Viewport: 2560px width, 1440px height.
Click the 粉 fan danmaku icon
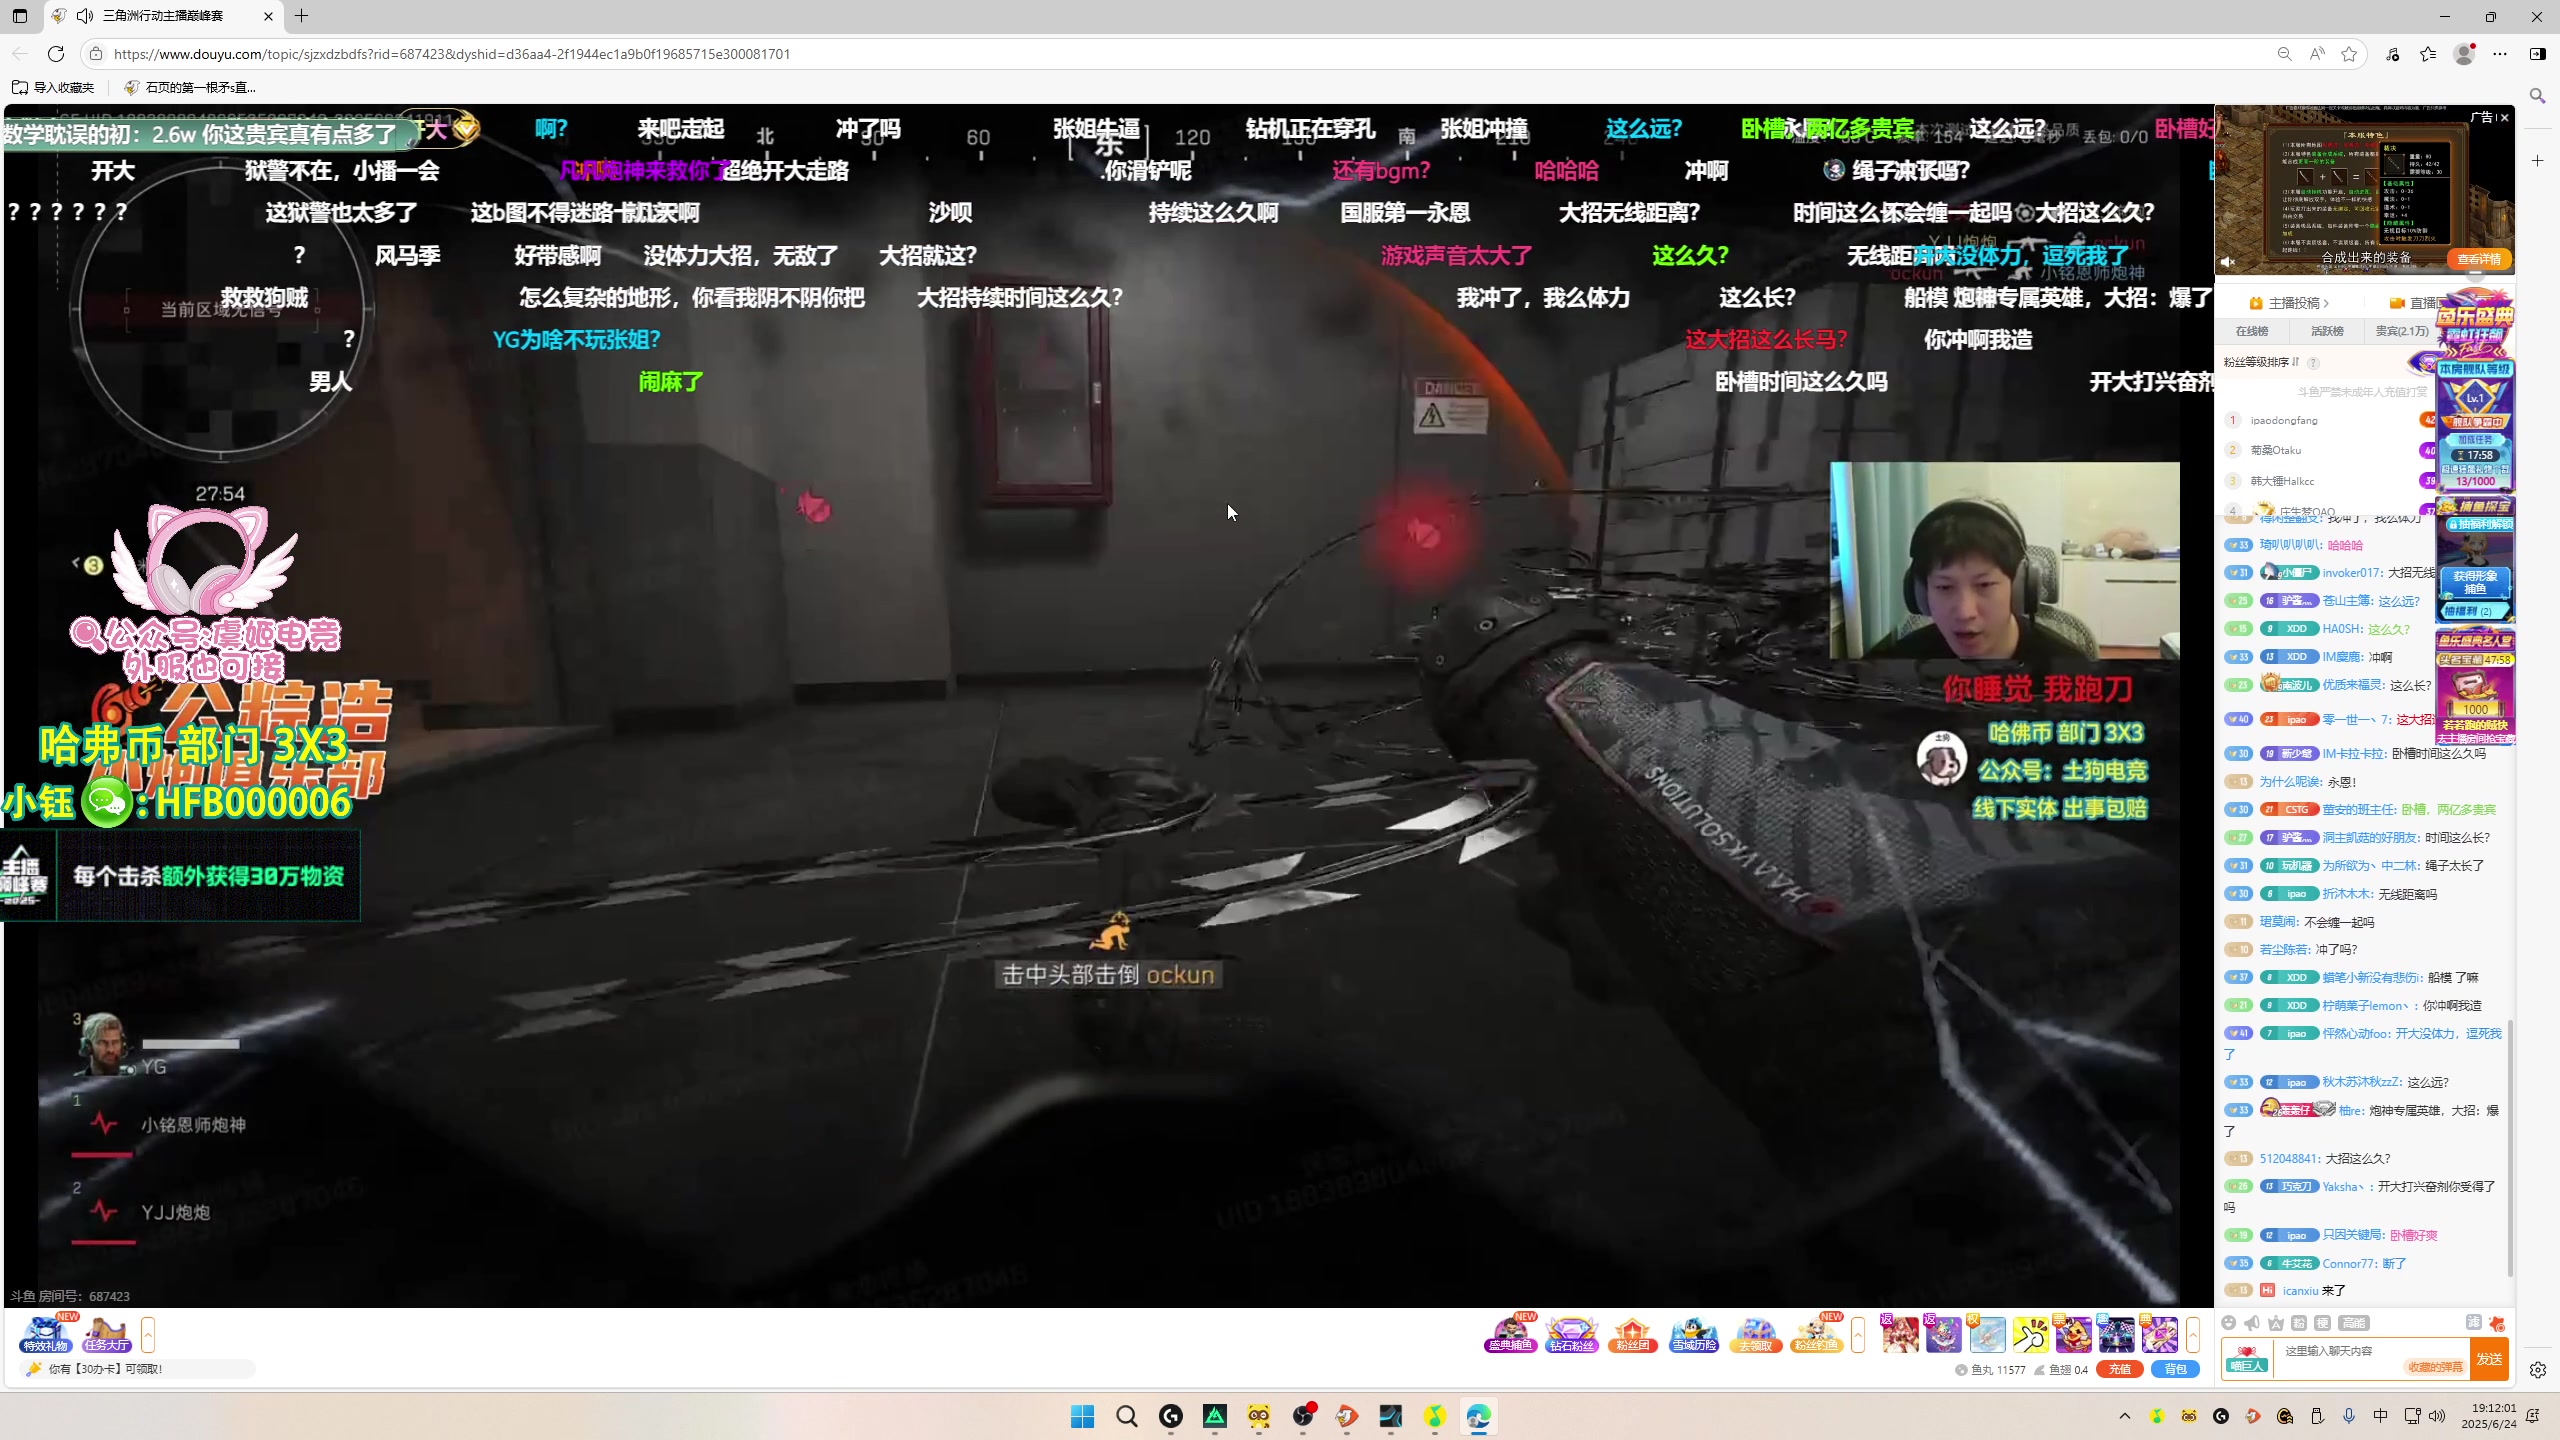2299,1323
